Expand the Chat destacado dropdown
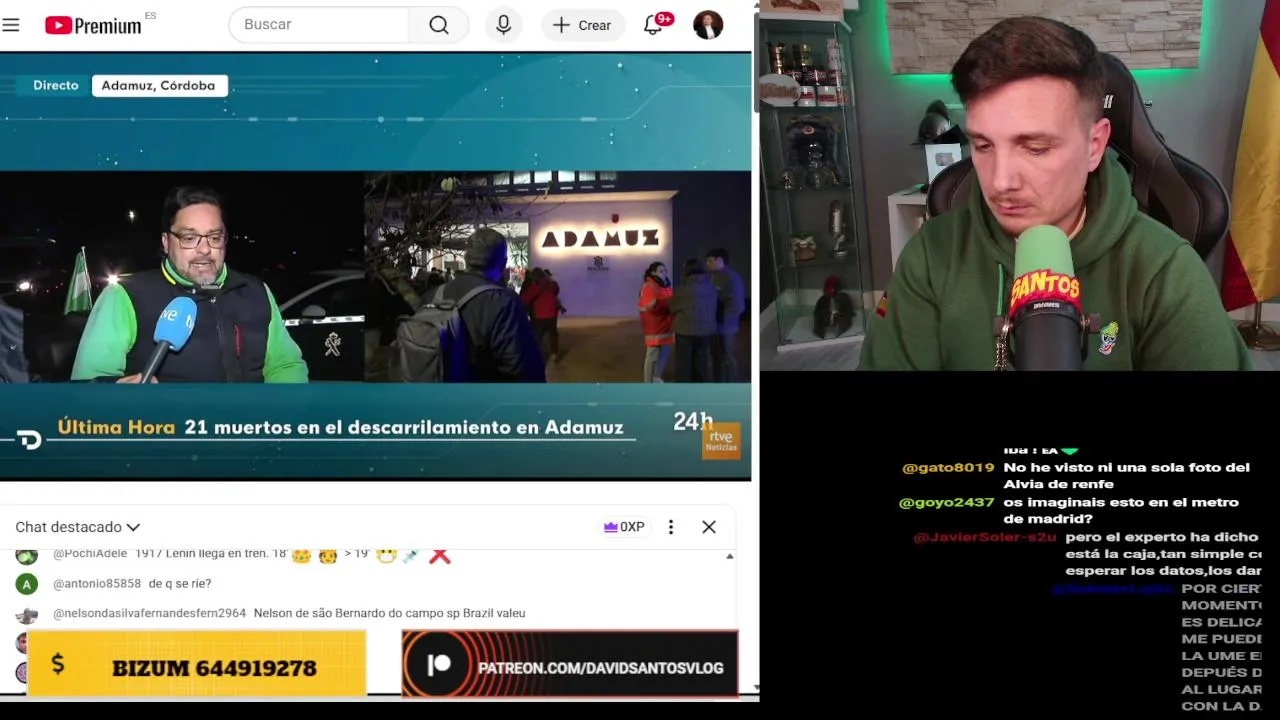The height and width of the screenshot is (720, 1280). point(77,527)
